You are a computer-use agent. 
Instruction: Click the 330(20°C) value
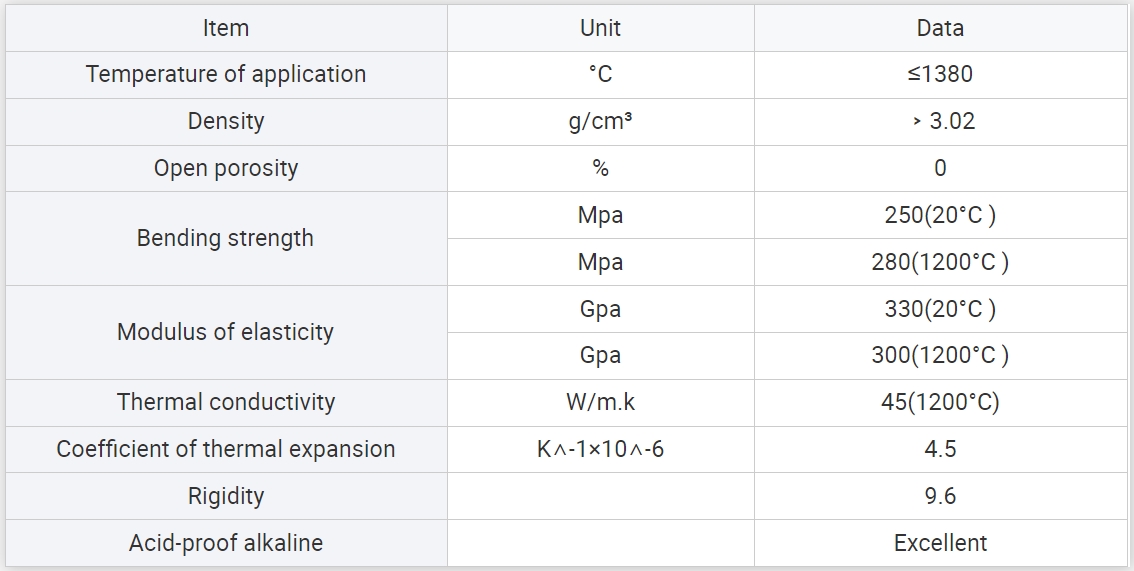(x=940, y=309)
